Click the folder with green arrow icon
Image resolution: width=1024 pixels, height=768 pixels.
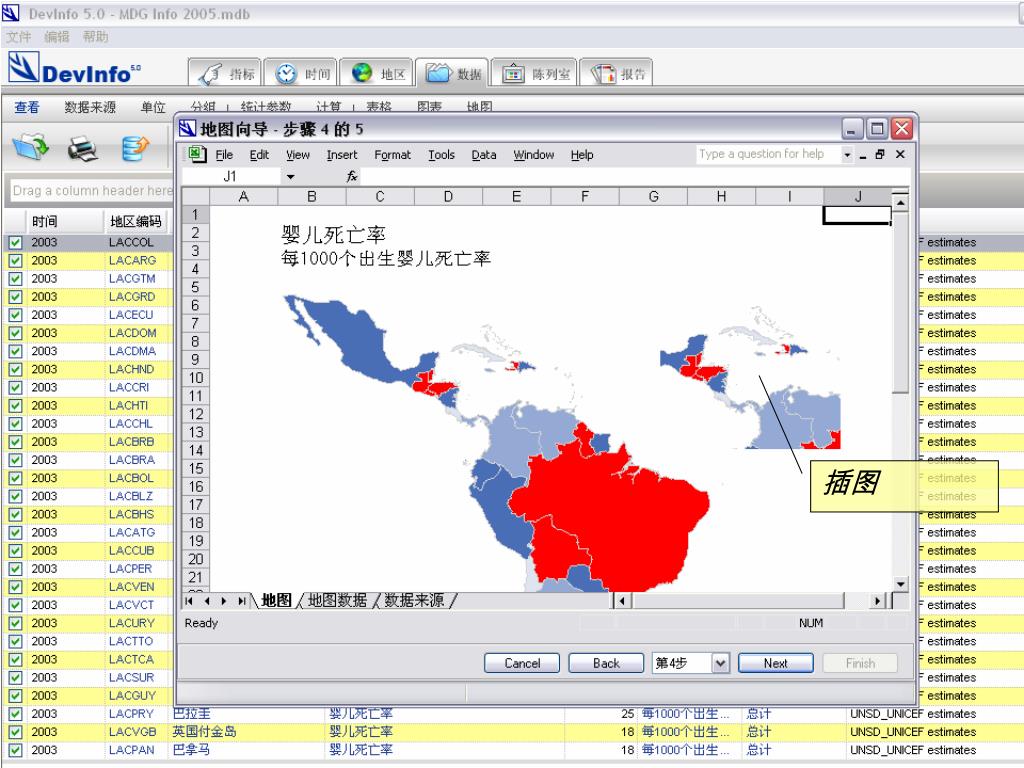[31, 147]
